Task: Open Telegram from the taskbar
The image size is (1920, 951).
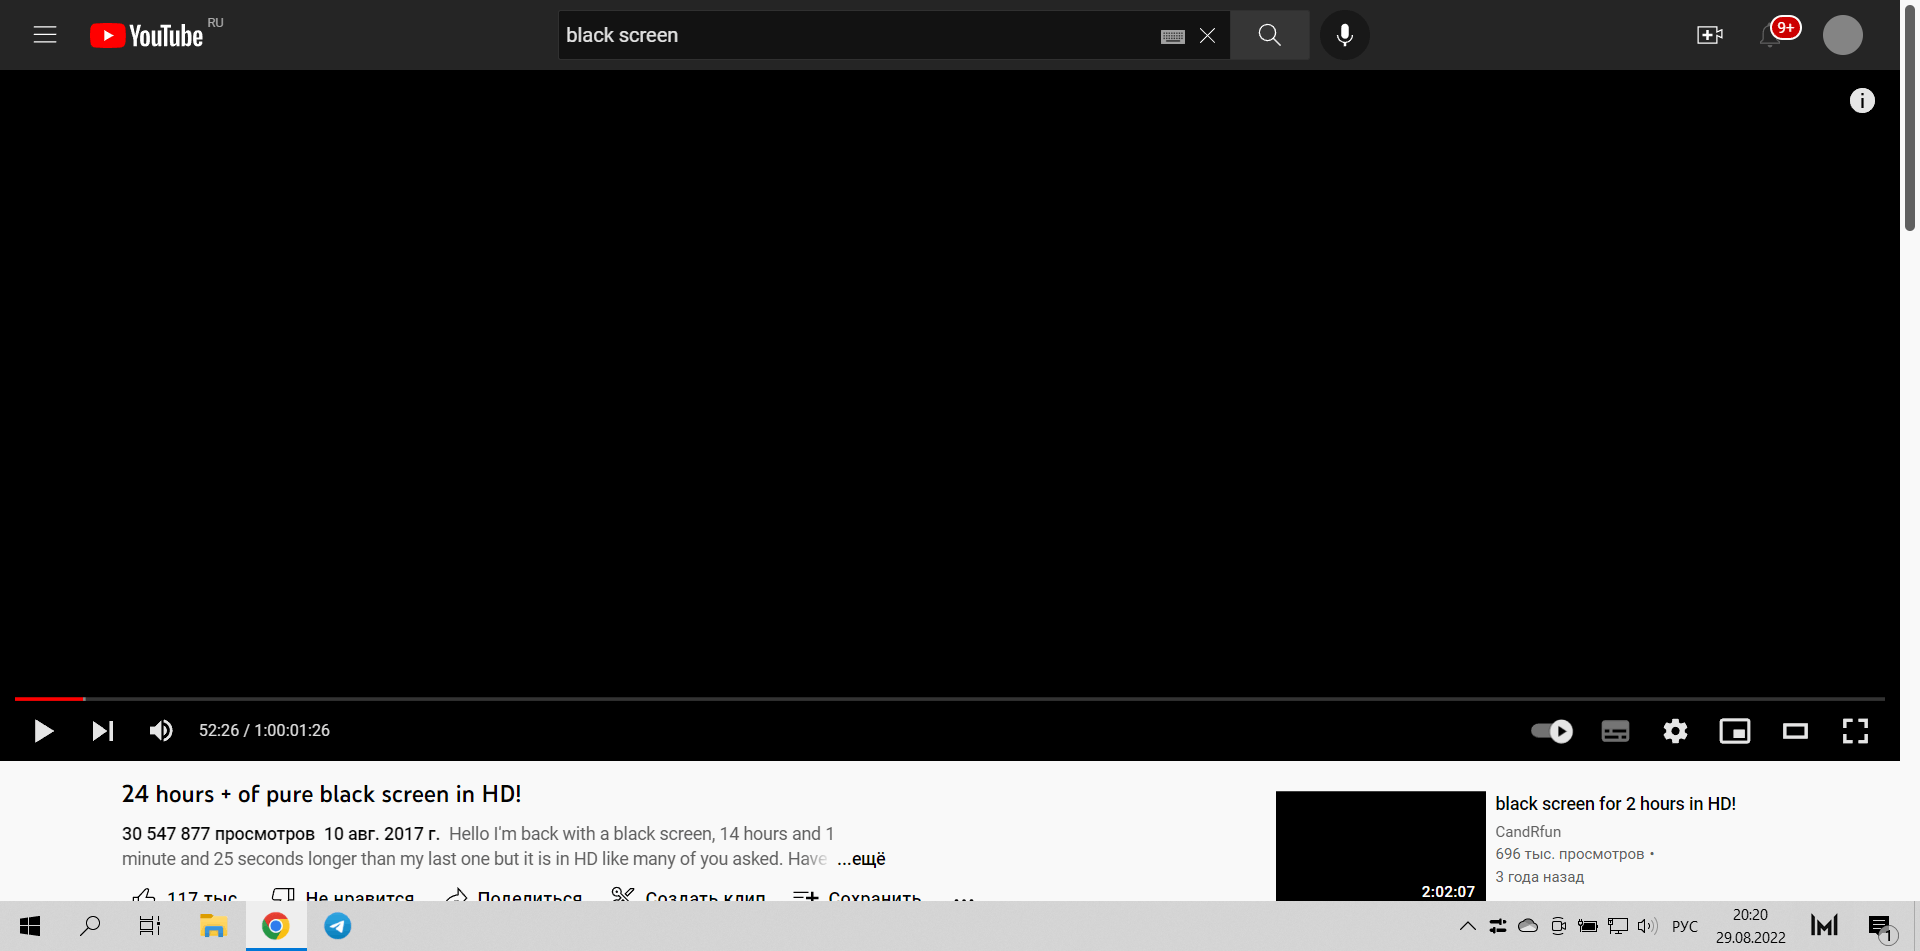Action: 338,926
